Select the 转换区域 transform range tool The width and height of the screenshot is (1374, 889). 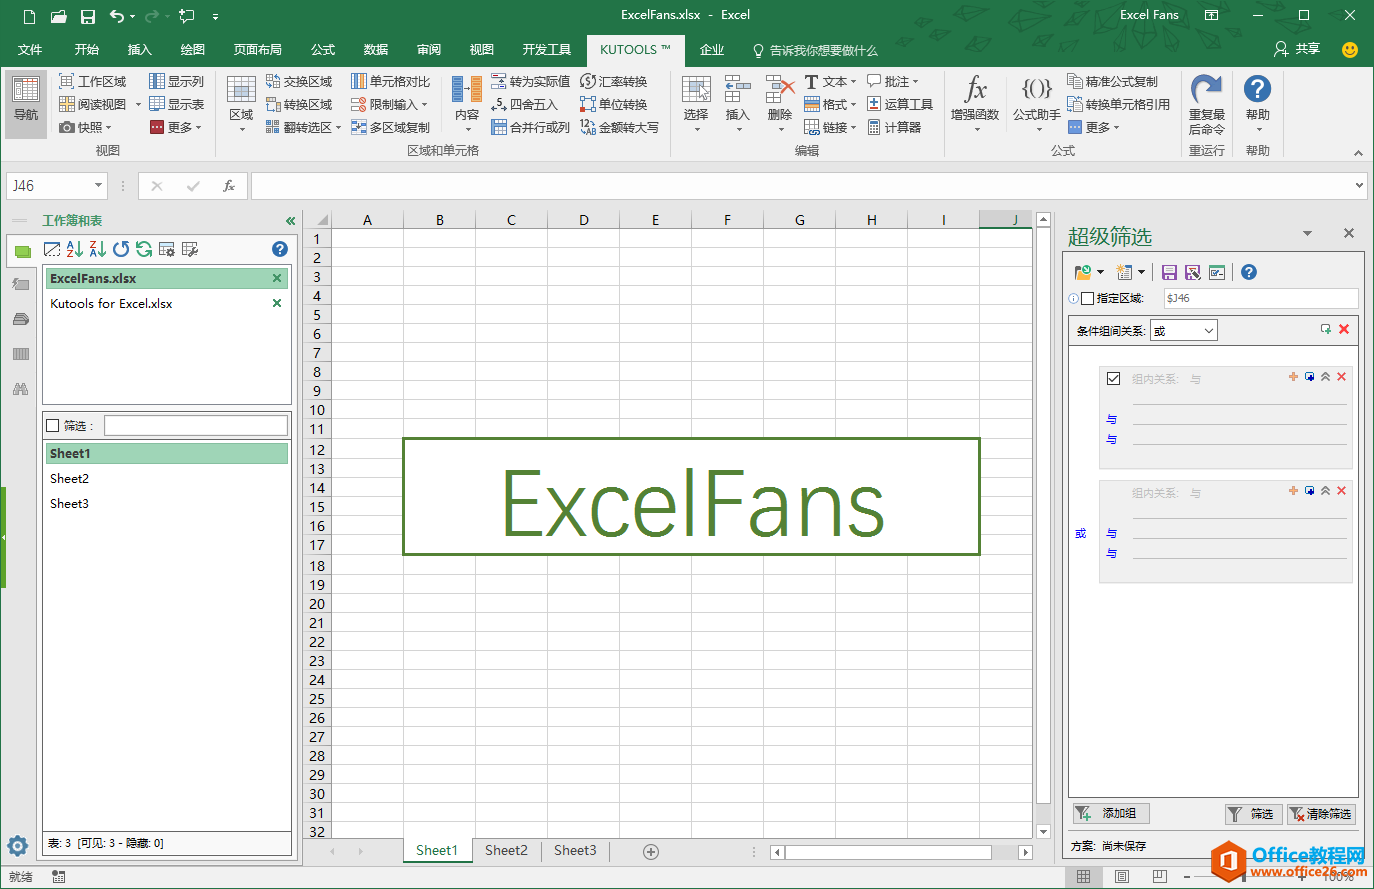coord(299,105)
